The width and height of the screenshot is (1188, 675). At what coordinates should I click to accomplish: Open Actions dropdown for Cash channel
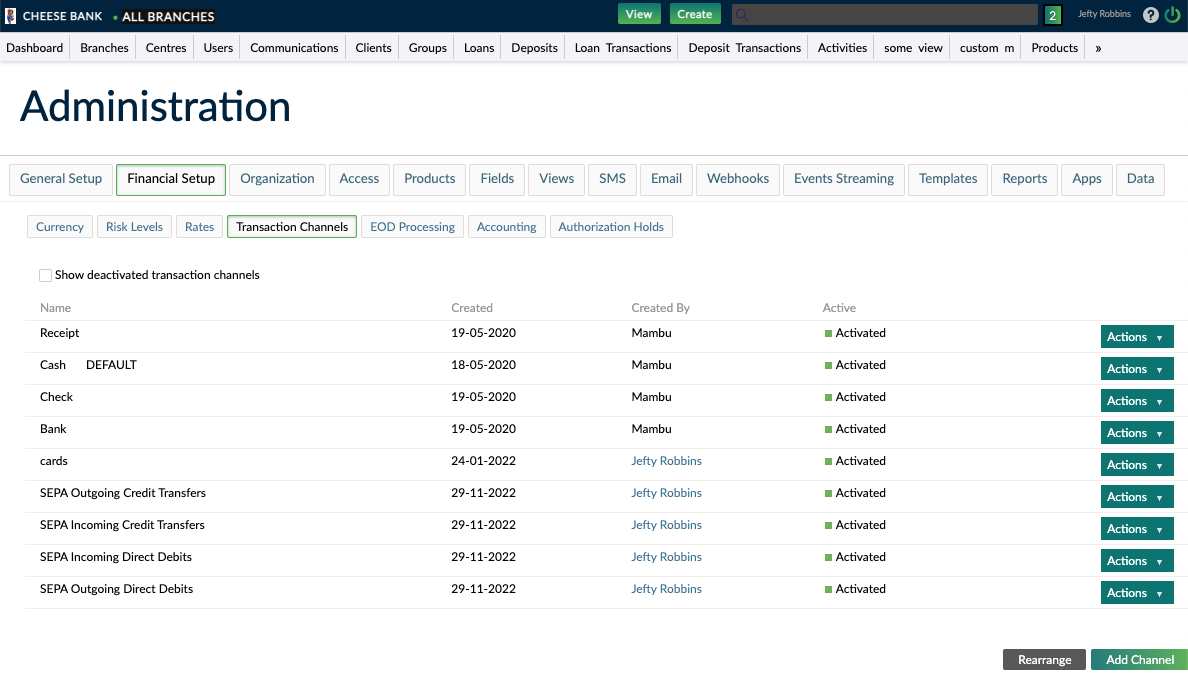pyautogui.click(x=1136, y=369)
